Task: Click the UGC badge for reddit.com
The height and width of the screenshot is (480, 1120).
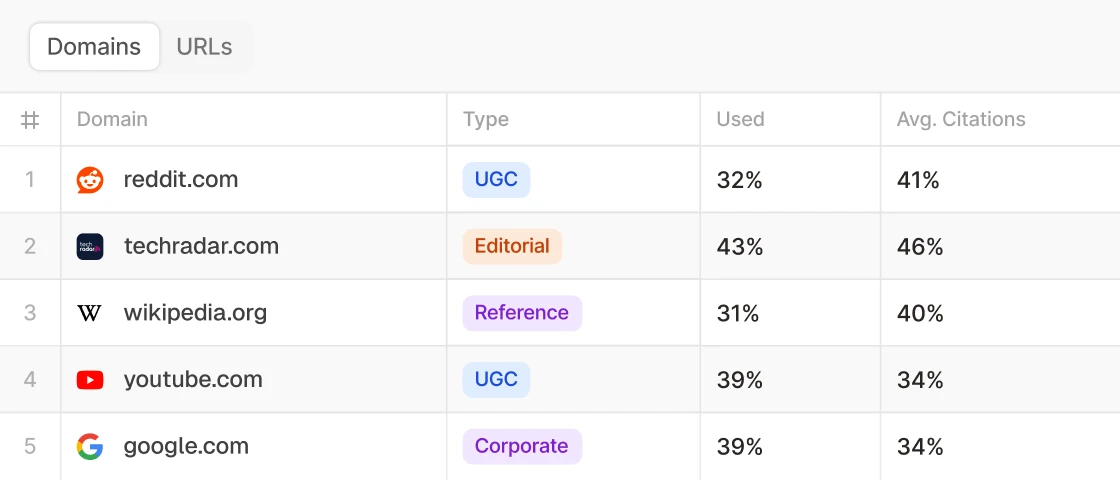Action: click(496, 180)
